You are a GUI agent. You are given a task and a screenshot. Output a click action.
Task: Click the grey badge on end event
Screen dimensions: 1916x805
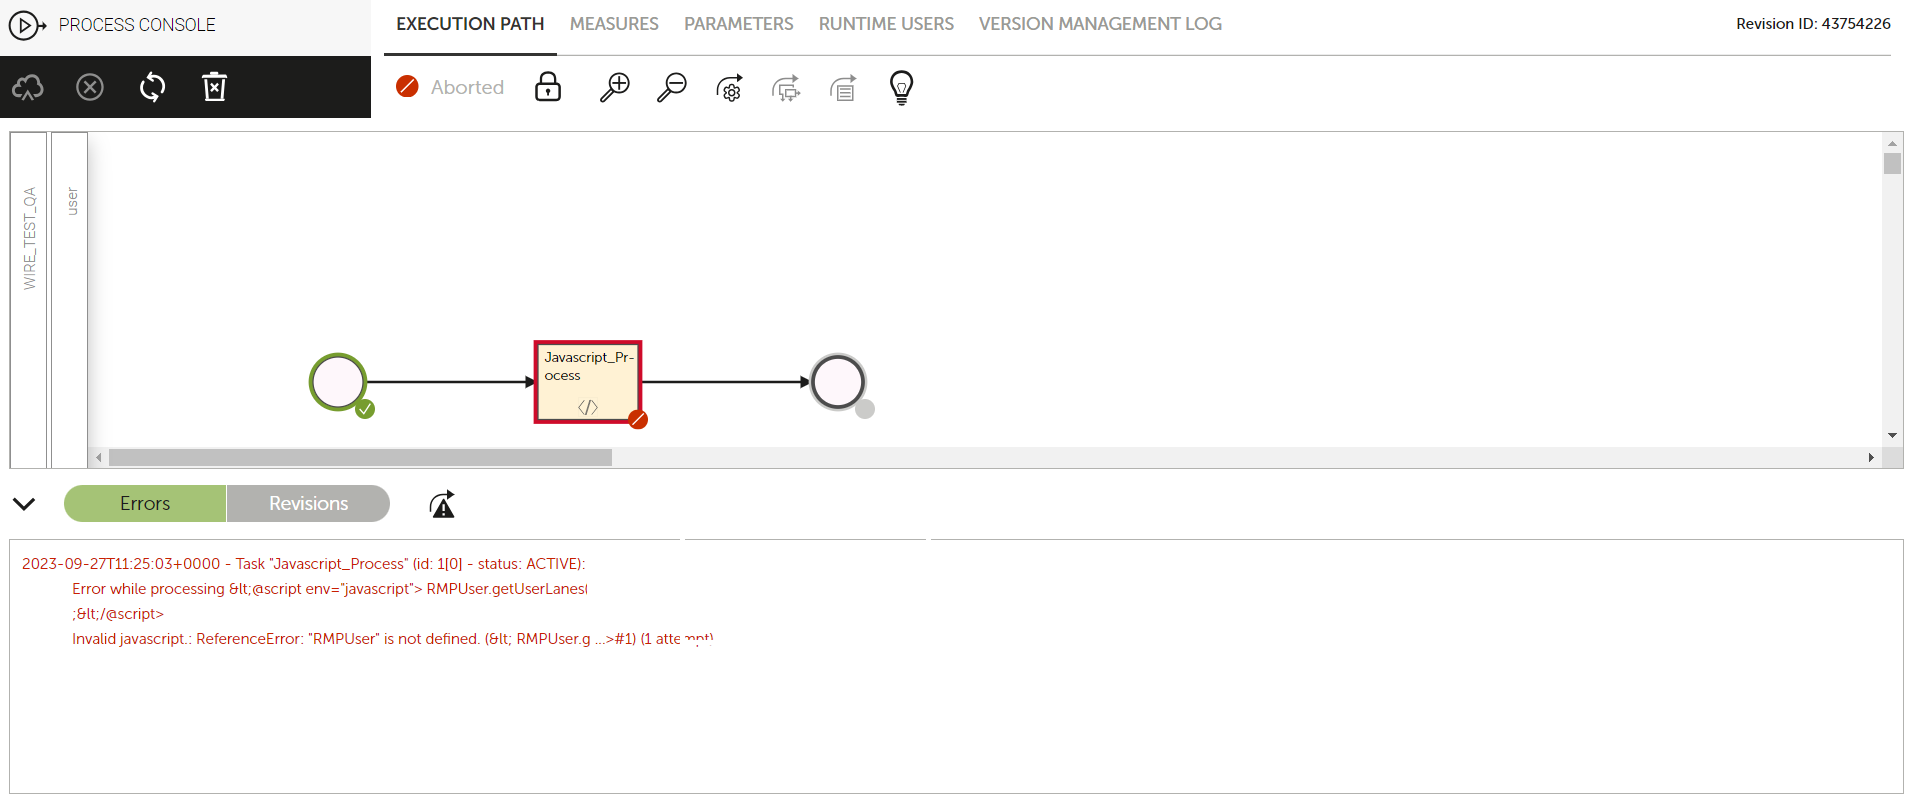(x=865, y=409)
